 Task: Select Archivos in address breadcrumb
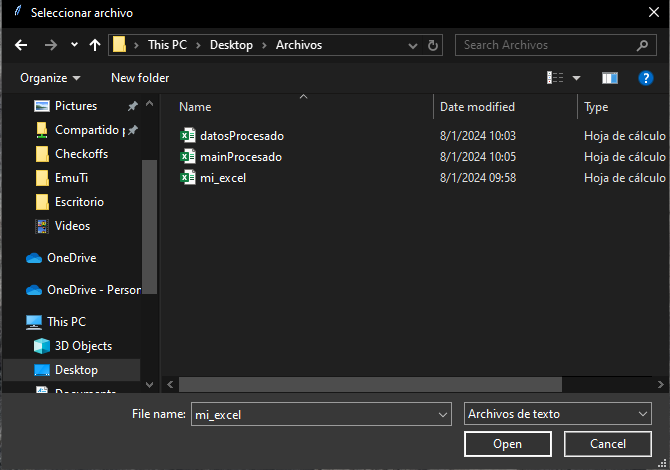pos(299,45)
